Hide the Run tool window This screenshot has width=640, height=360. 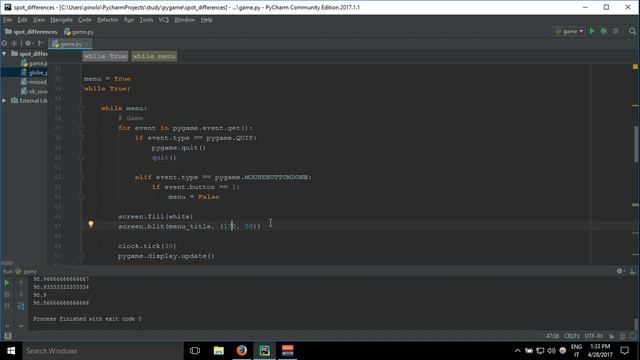coord(632,271)
